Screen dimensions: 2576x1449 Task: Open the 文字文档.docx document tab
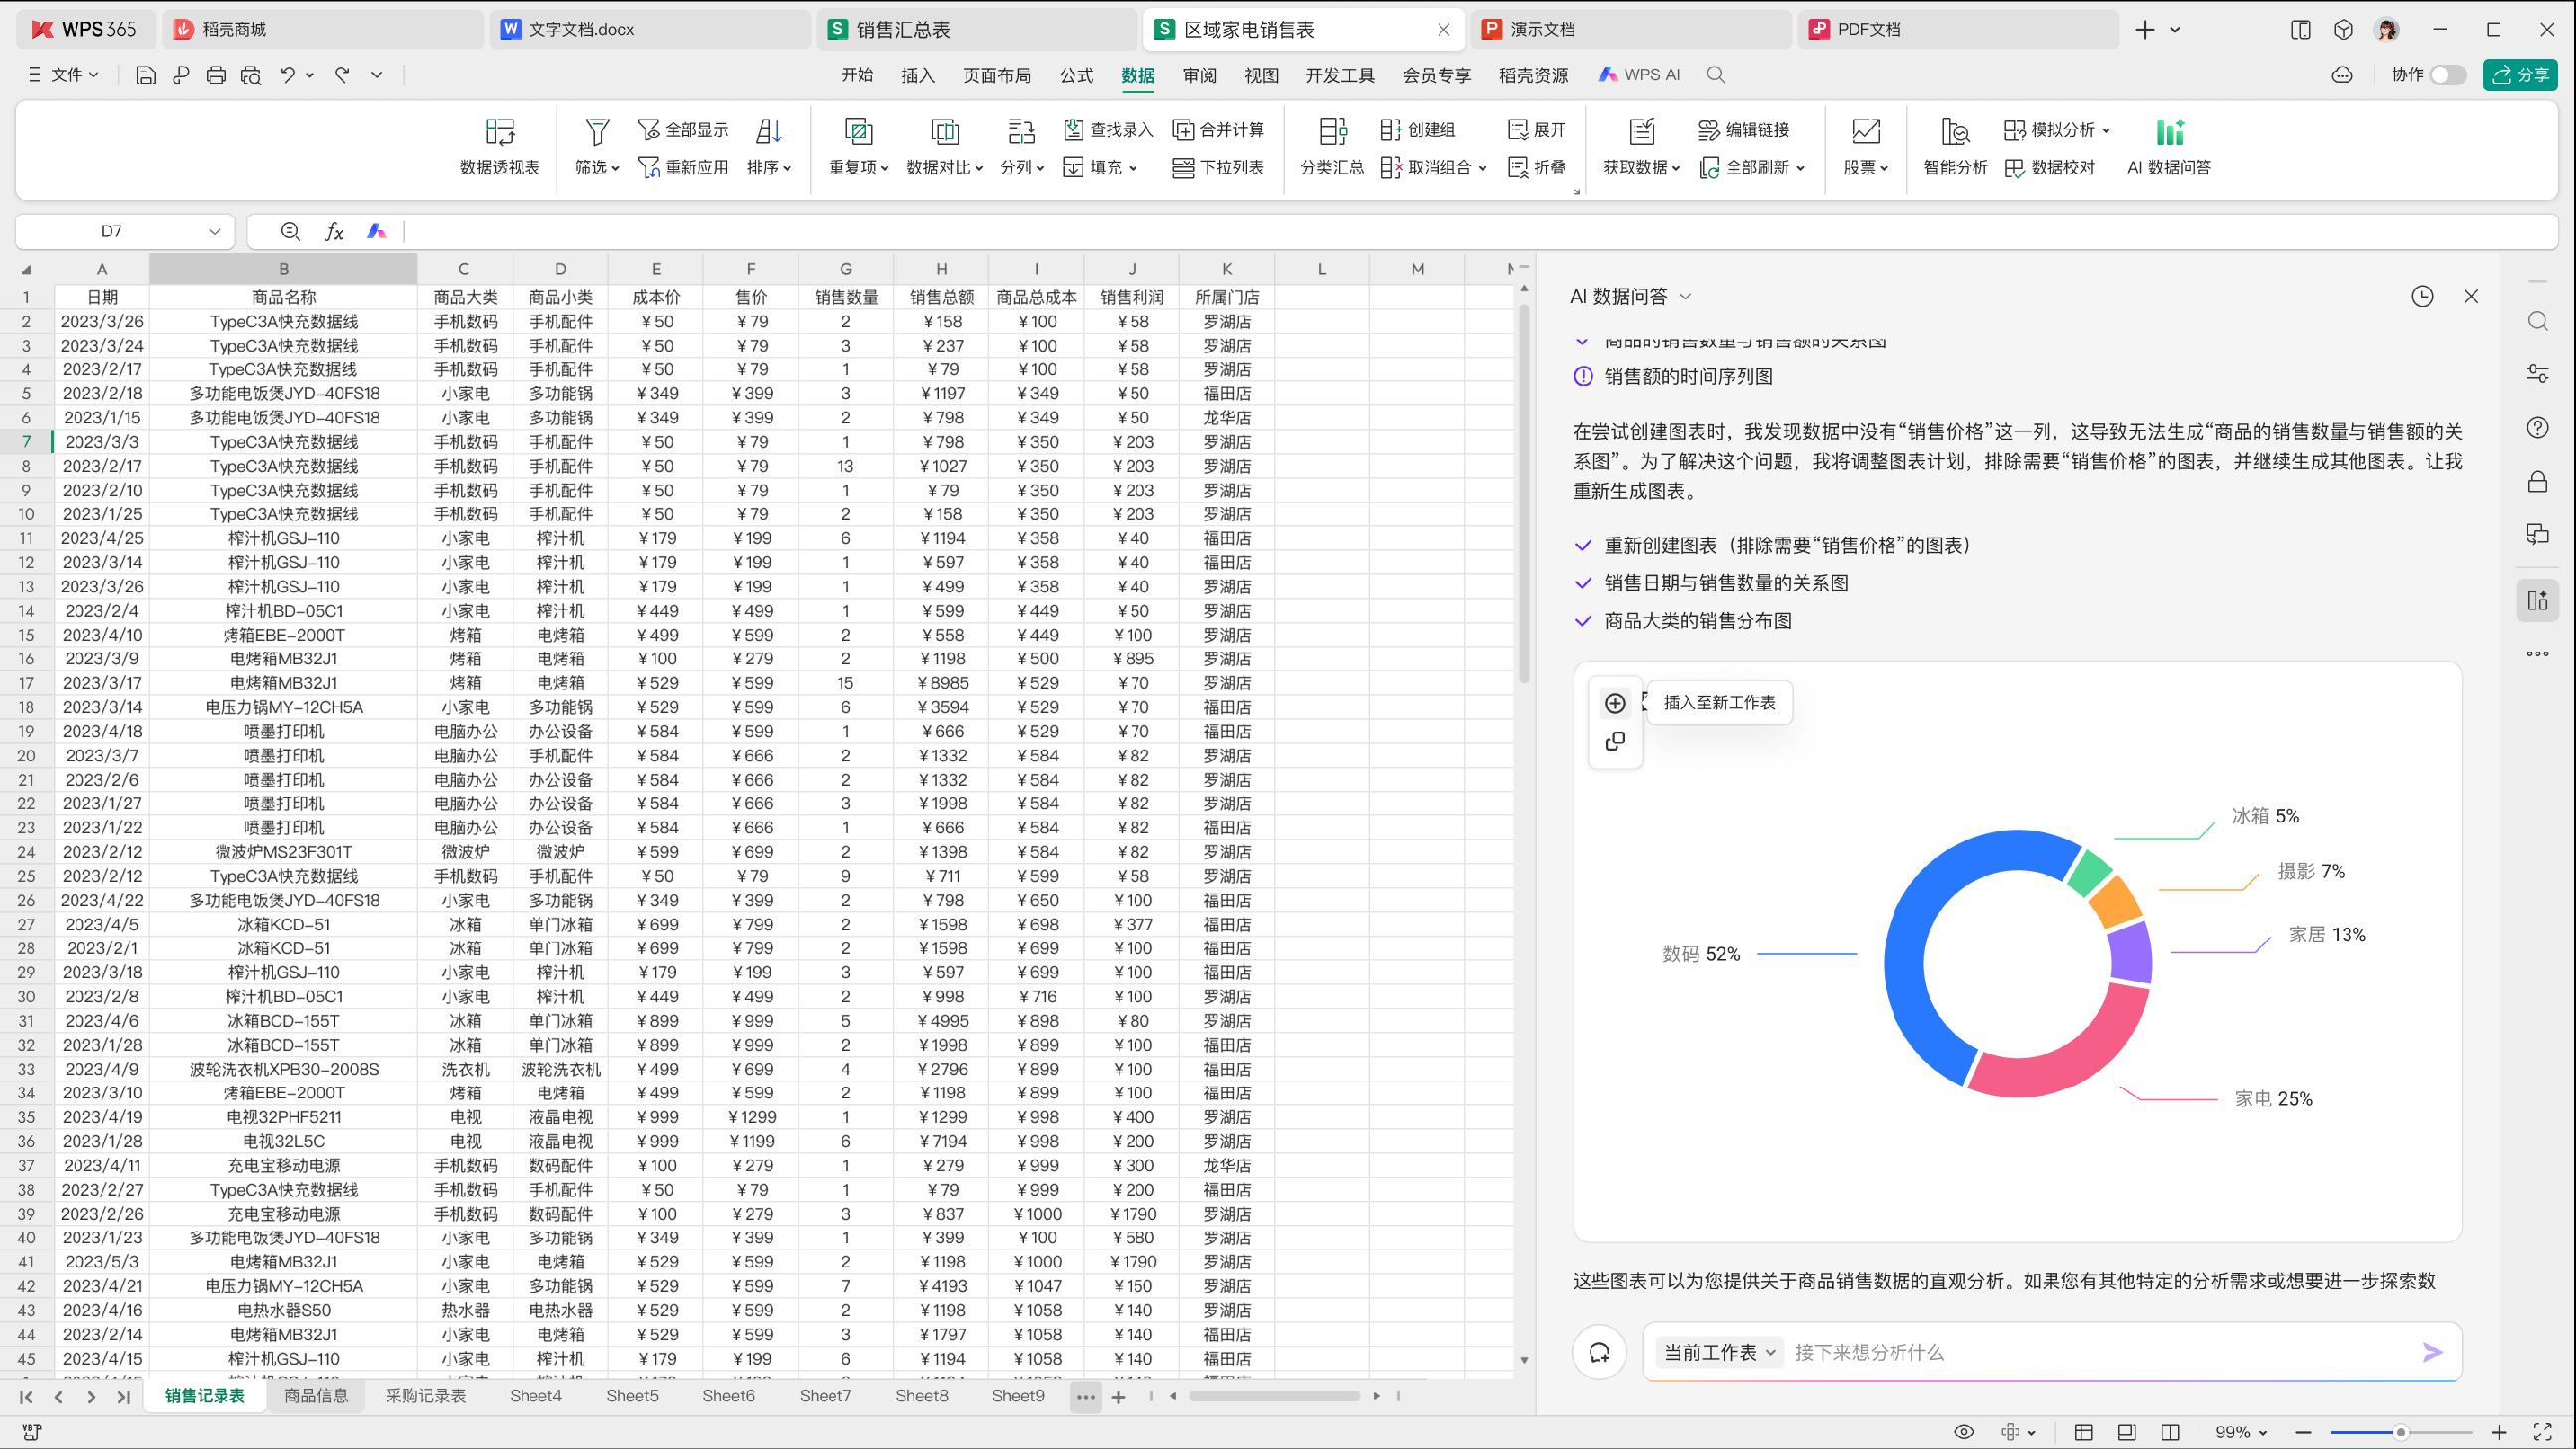pos(649,29)
